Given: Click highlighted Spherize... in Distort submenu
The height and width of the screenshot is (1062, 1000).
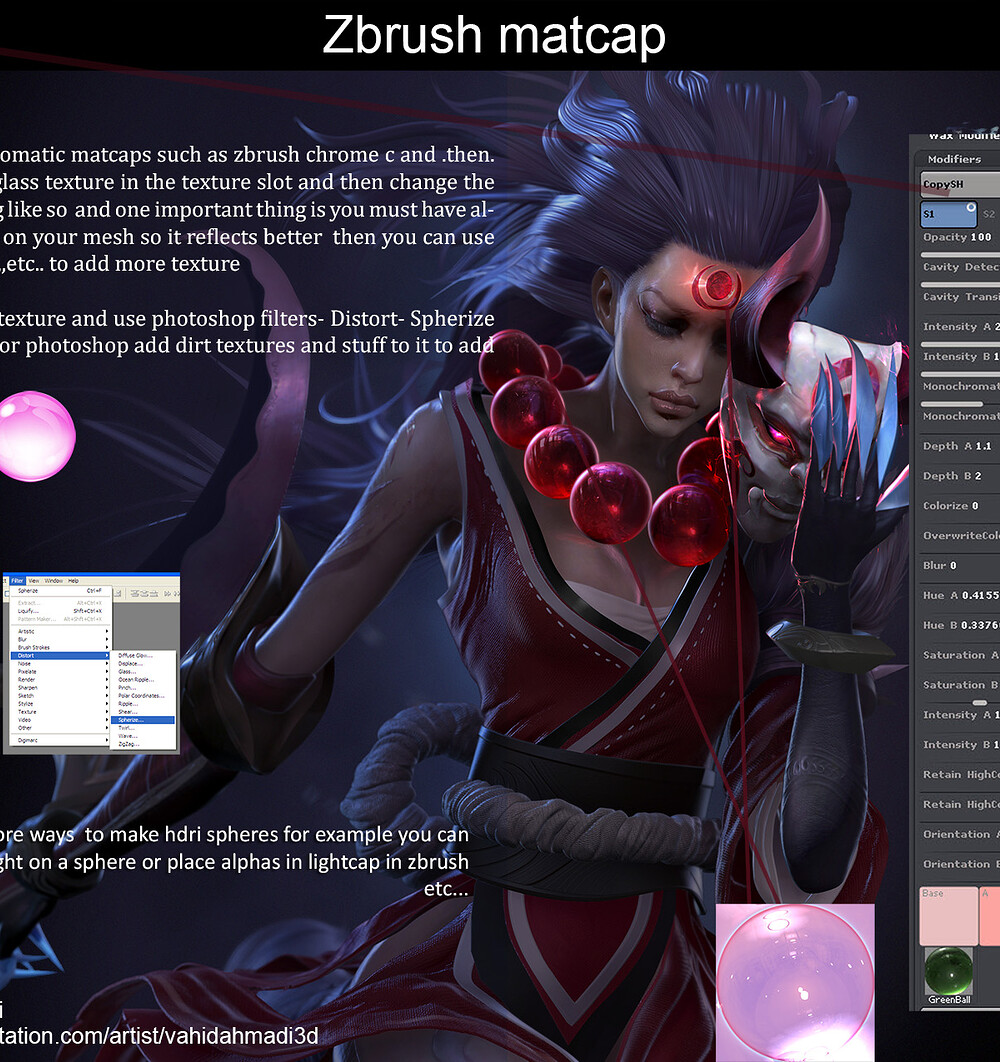Looking at the screenshot, I should [145, 720].
